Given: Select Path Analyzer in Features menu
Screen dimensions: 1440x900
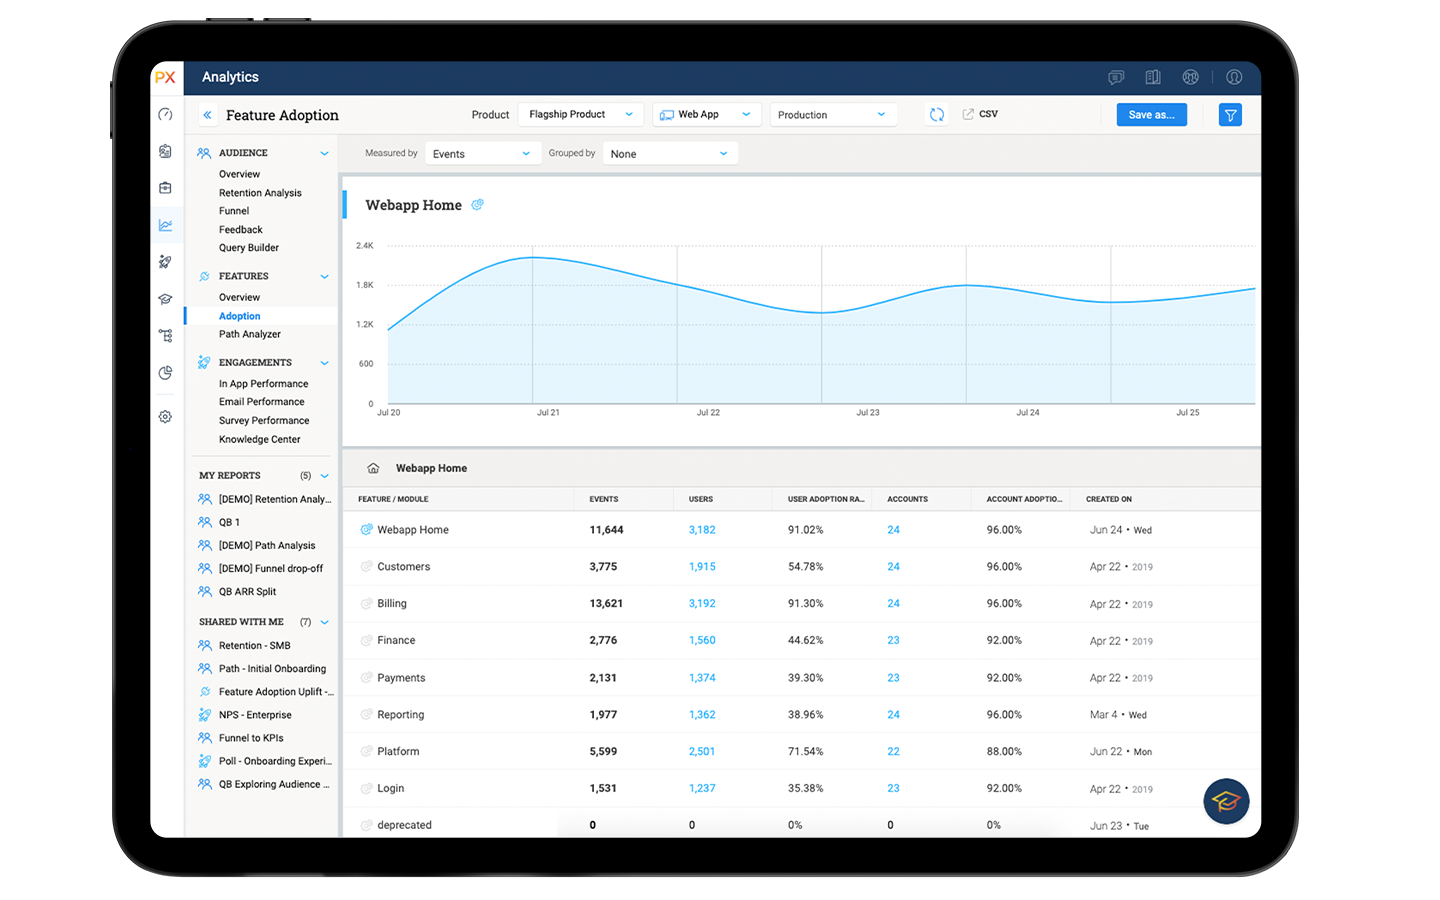Looking at the screenshot, I should click(x=250, y=334).
